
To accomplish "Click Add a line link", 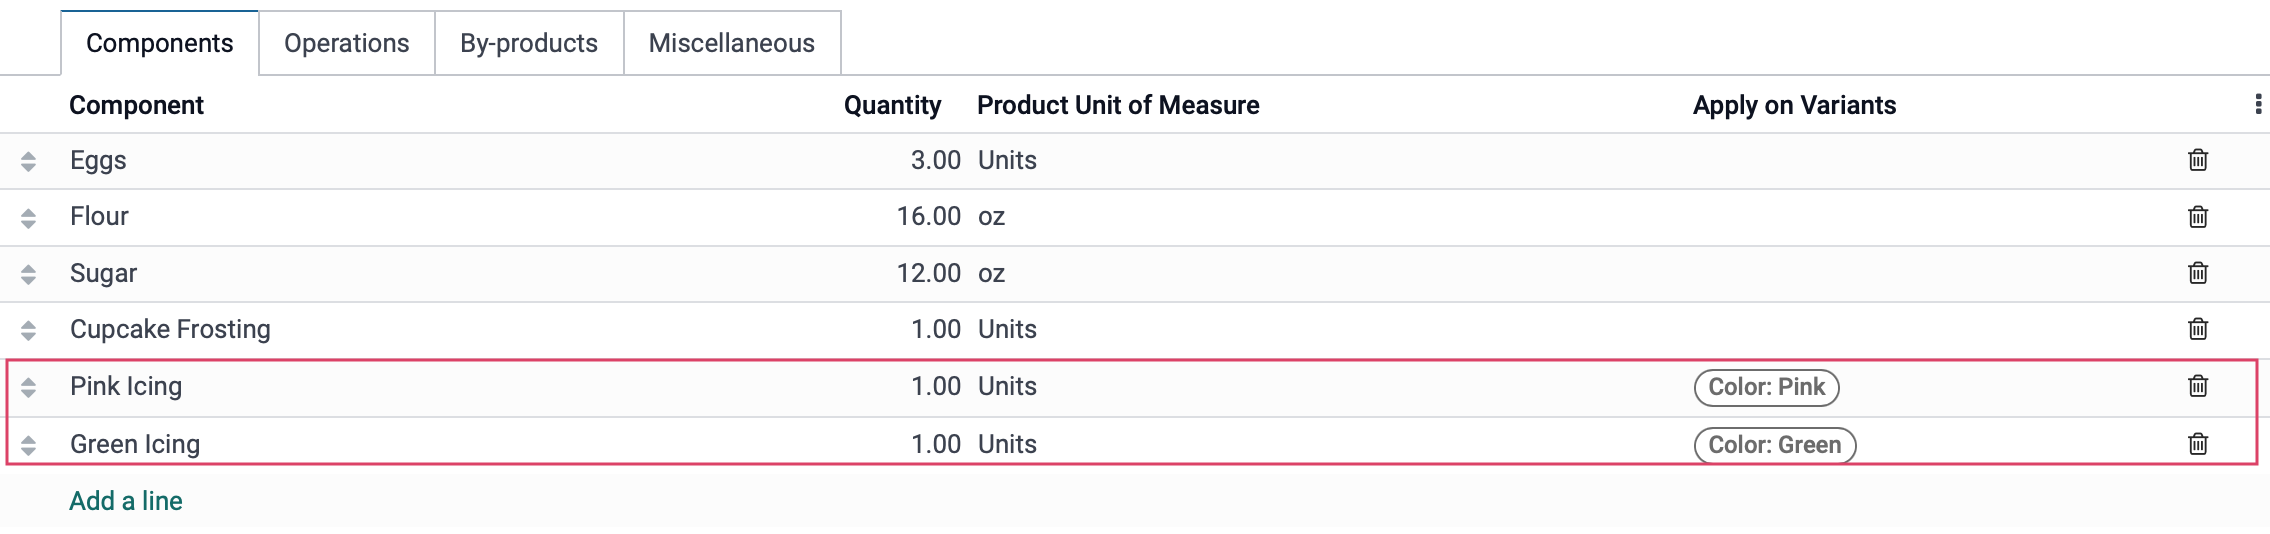I will tap(126, 501).
